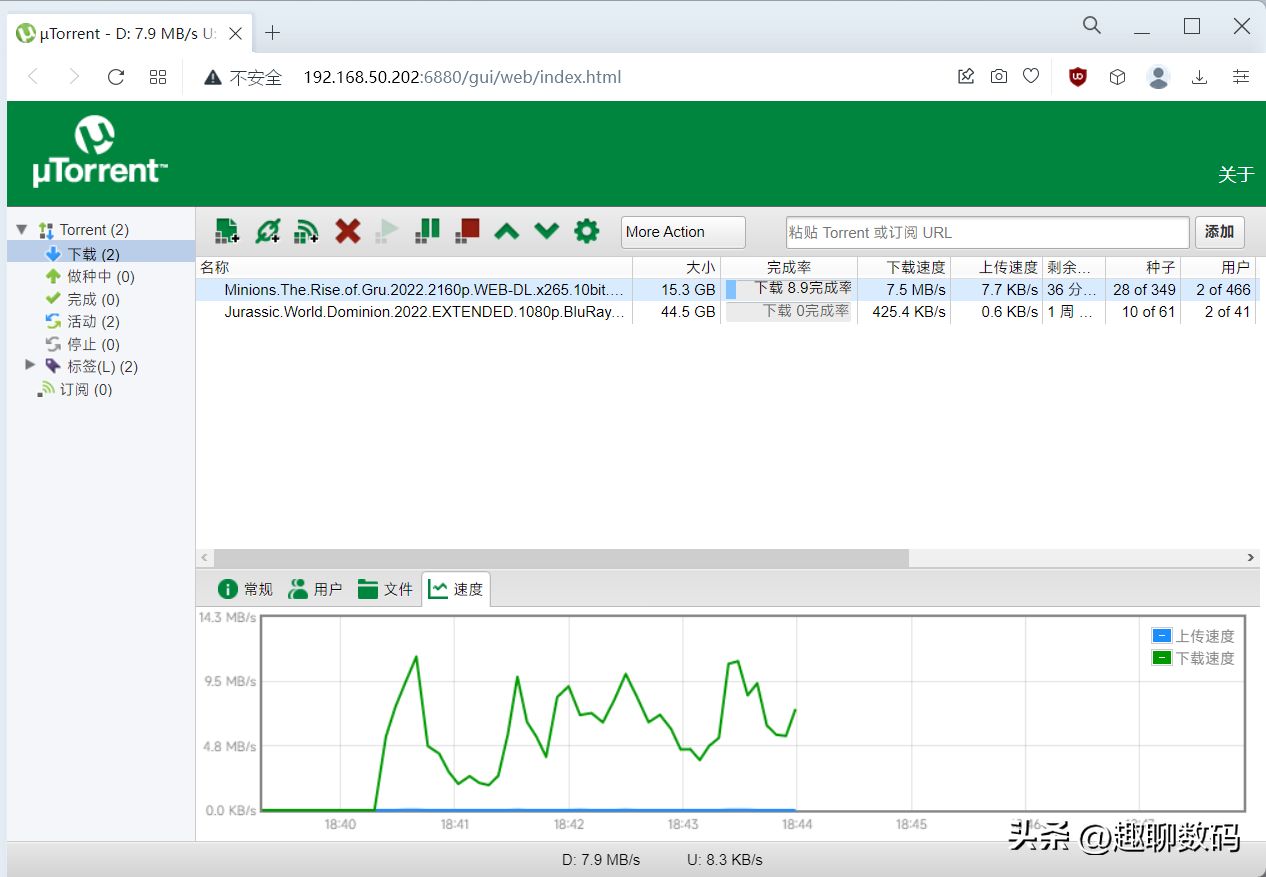Viewport: 1266px width, 877px height.
Task: Click browser reload icon
Action: point(116,77)
